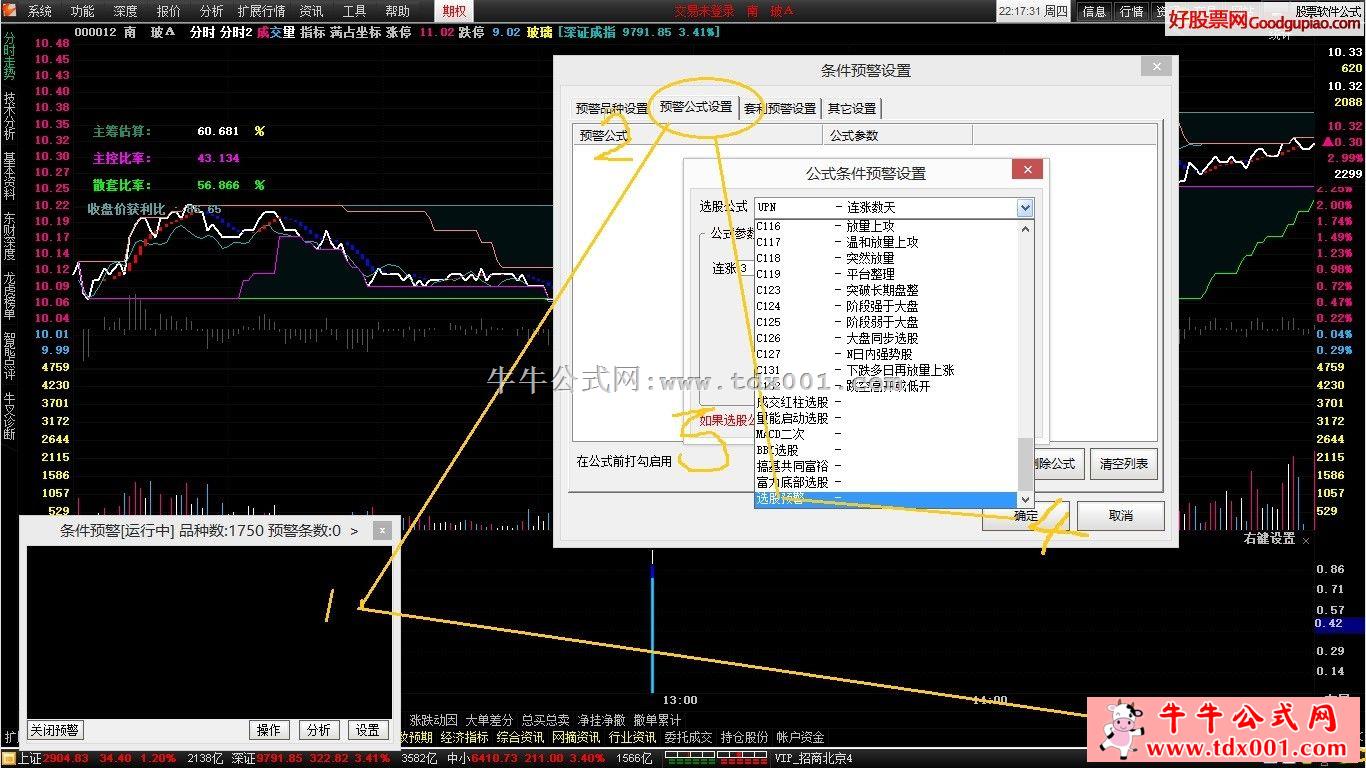Switch to 套利预警设置 tab
Image resolution: width=1366 pixels, height=768 pixels.
coord(780,109)
